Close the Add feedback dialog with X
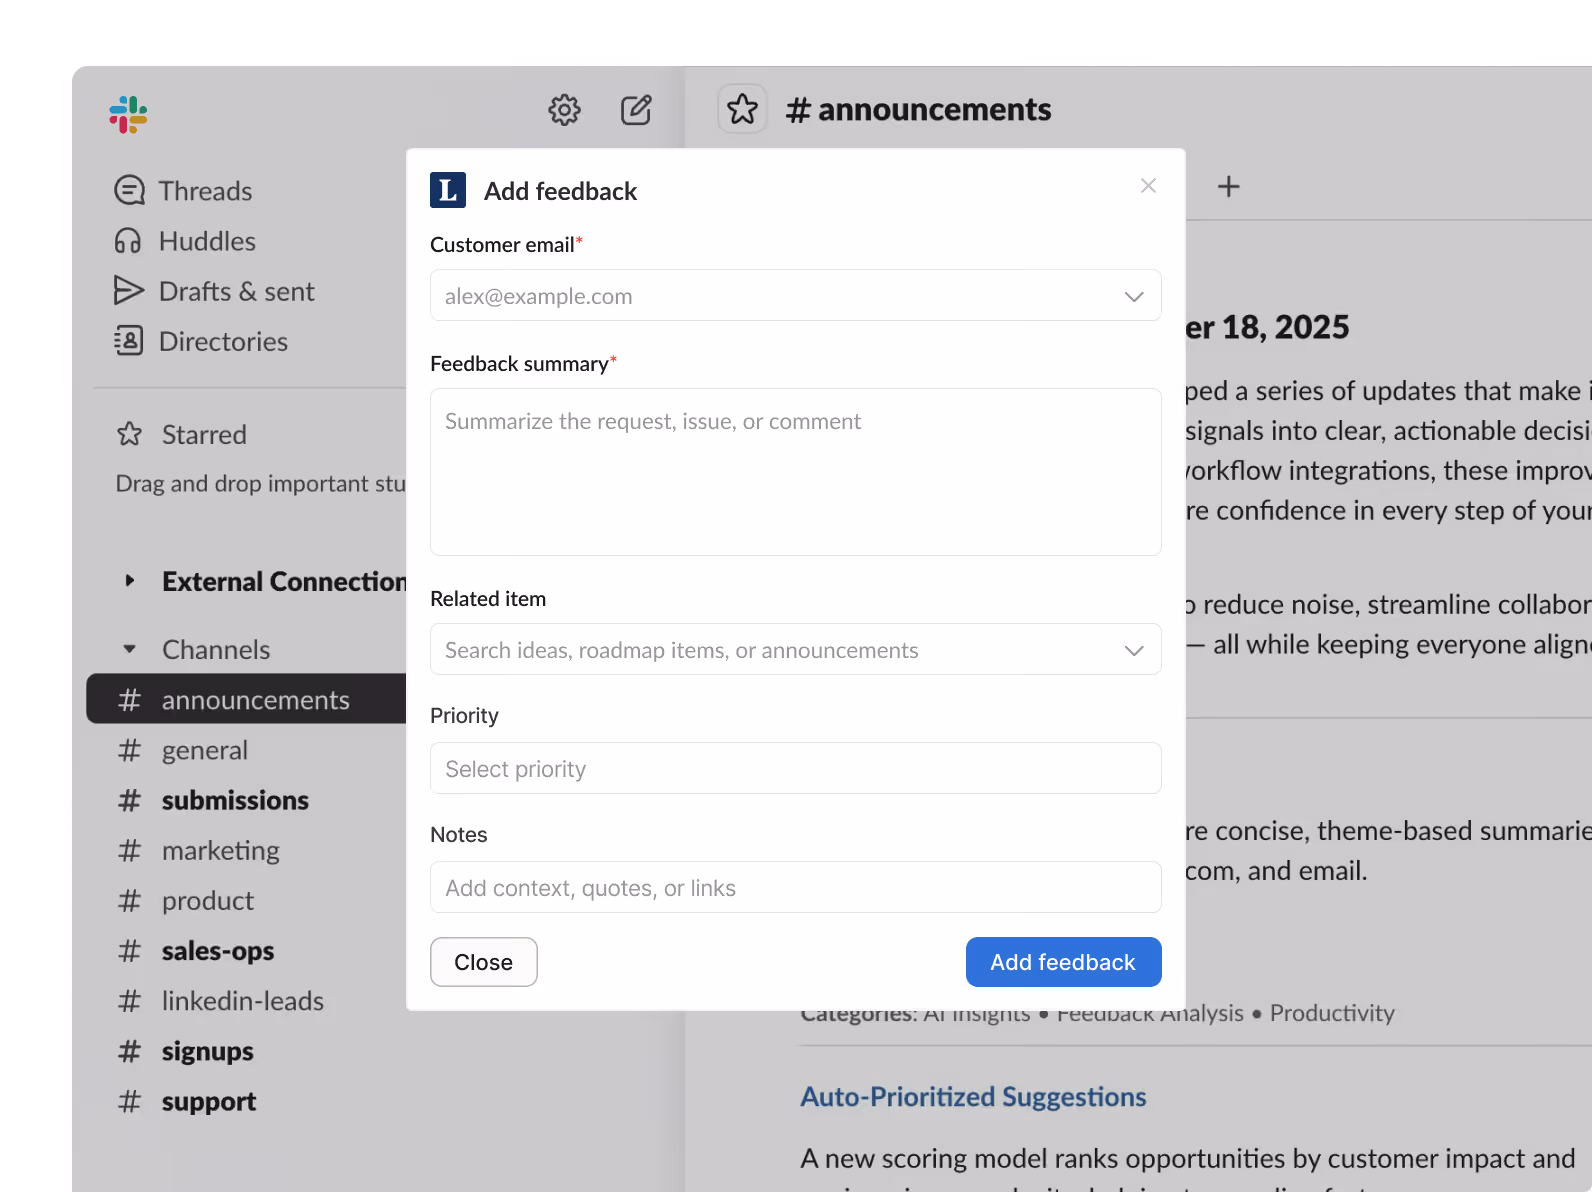This screenshot has height=1192, width=1592. pyautogui.click(x=1148, y=186)
